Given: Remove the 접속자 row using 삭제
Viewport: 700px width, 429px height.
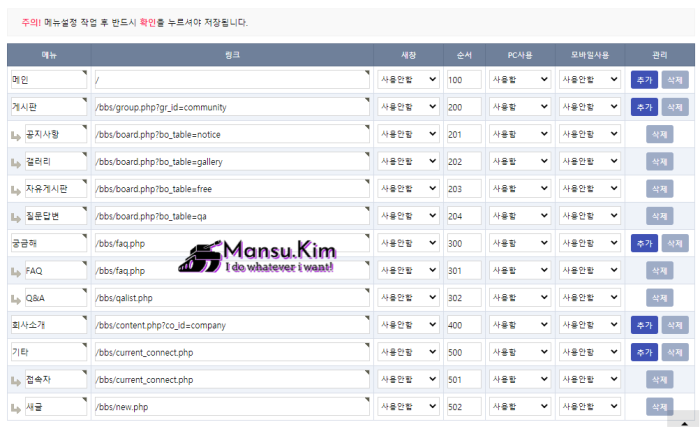Looking at the screenshot, I should click(x=659, y=379).
